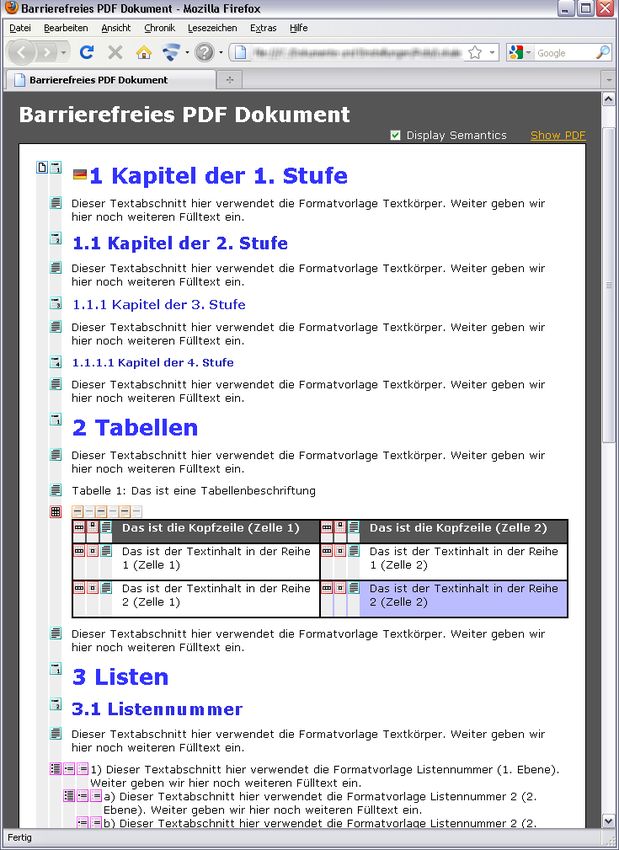Click the Back navigation button
The image size is (619, 850).
point(22,52)
